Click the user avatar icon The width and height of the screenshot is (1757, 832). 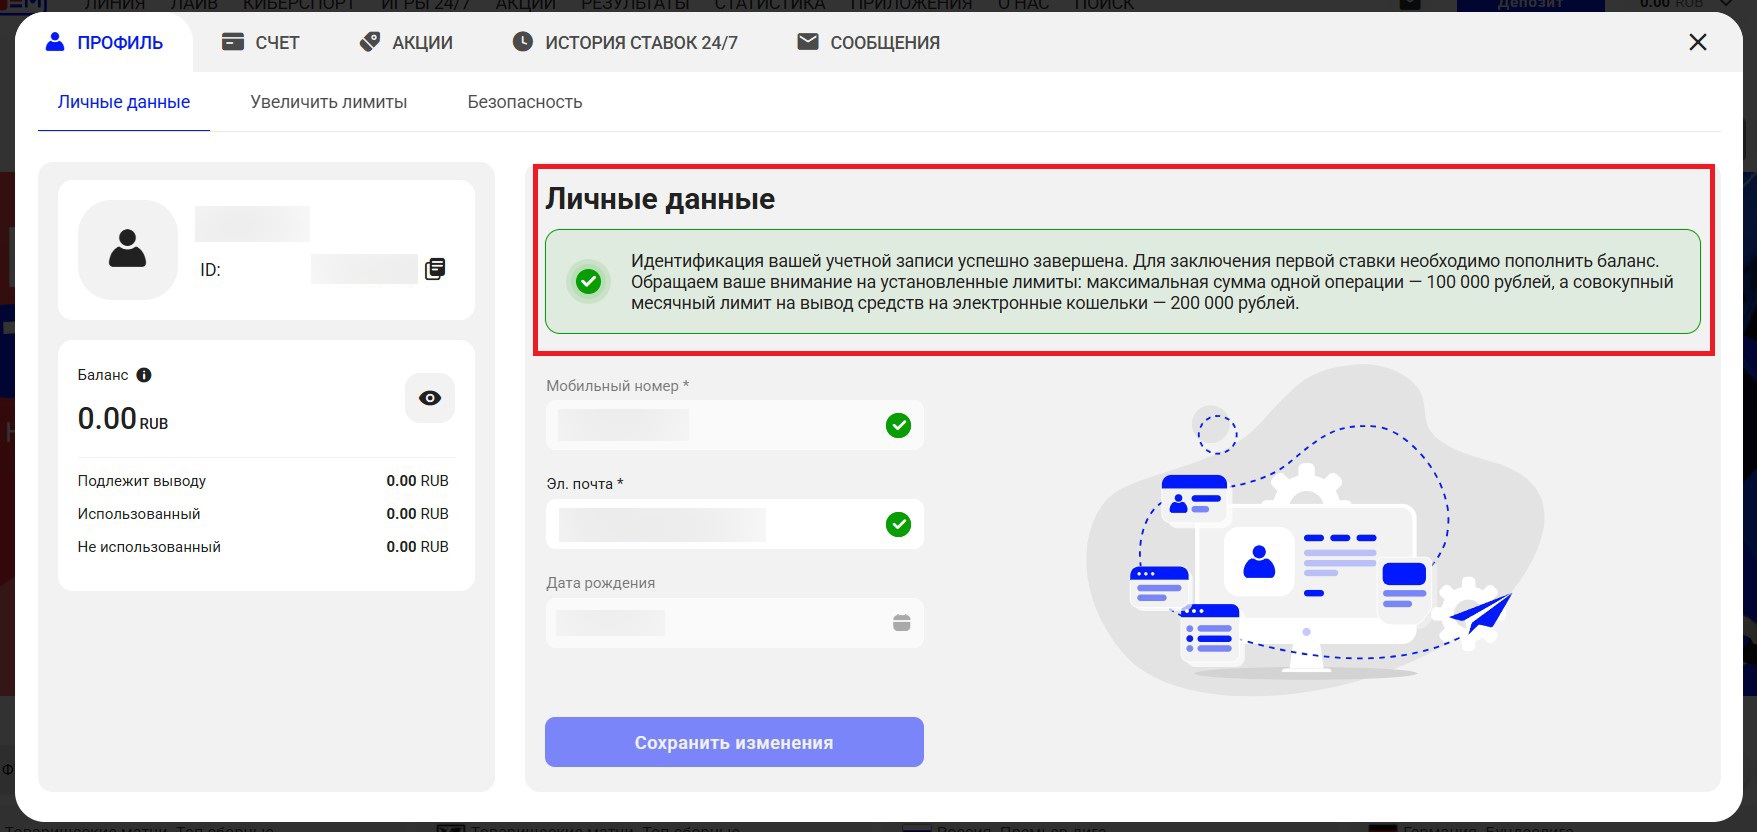coord(128,249)
